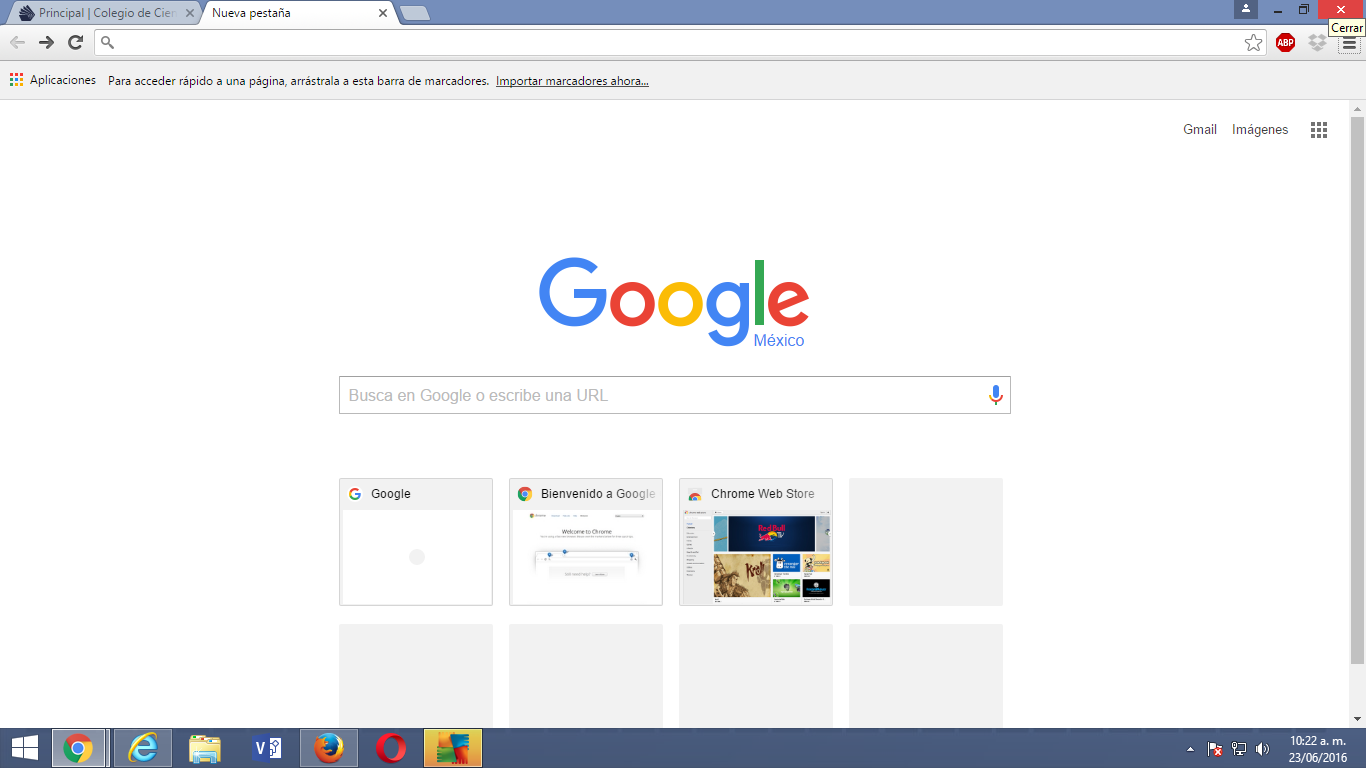Open the Bienvenido a Google thumbnail
The height and width of the screenshot is (768, 1366).
point(586,542)
